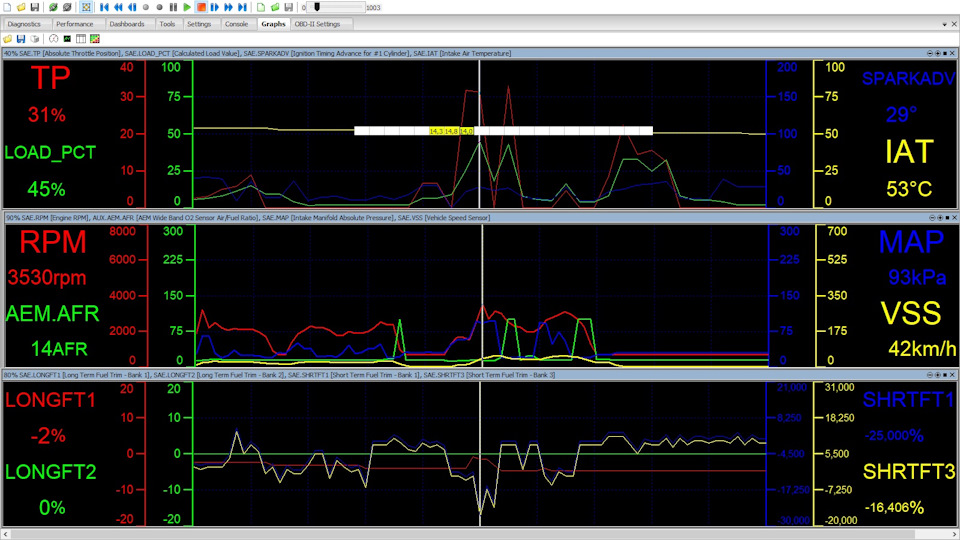The height and width of the screenshot is (540, 960).
Task: Click the table view icon
Action: pyautogui.click(x=81, y=39)
